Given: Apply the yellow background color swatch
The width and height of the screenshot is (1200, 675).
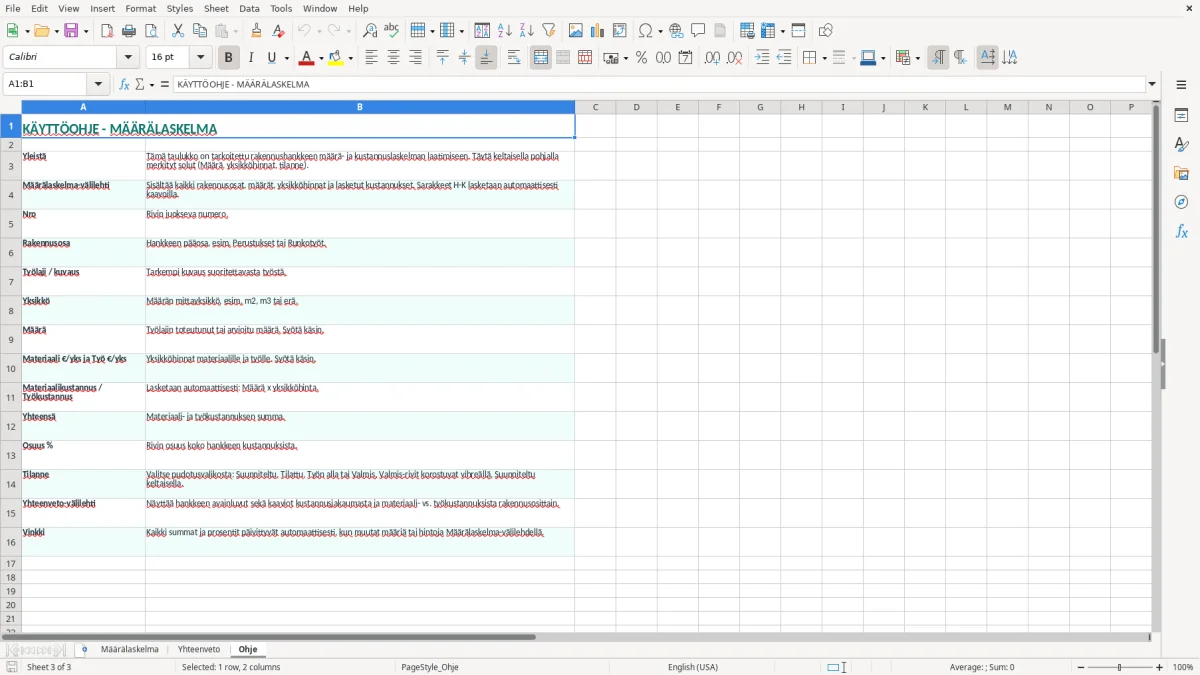Looking at the screenshot, I should click(336, 58).
